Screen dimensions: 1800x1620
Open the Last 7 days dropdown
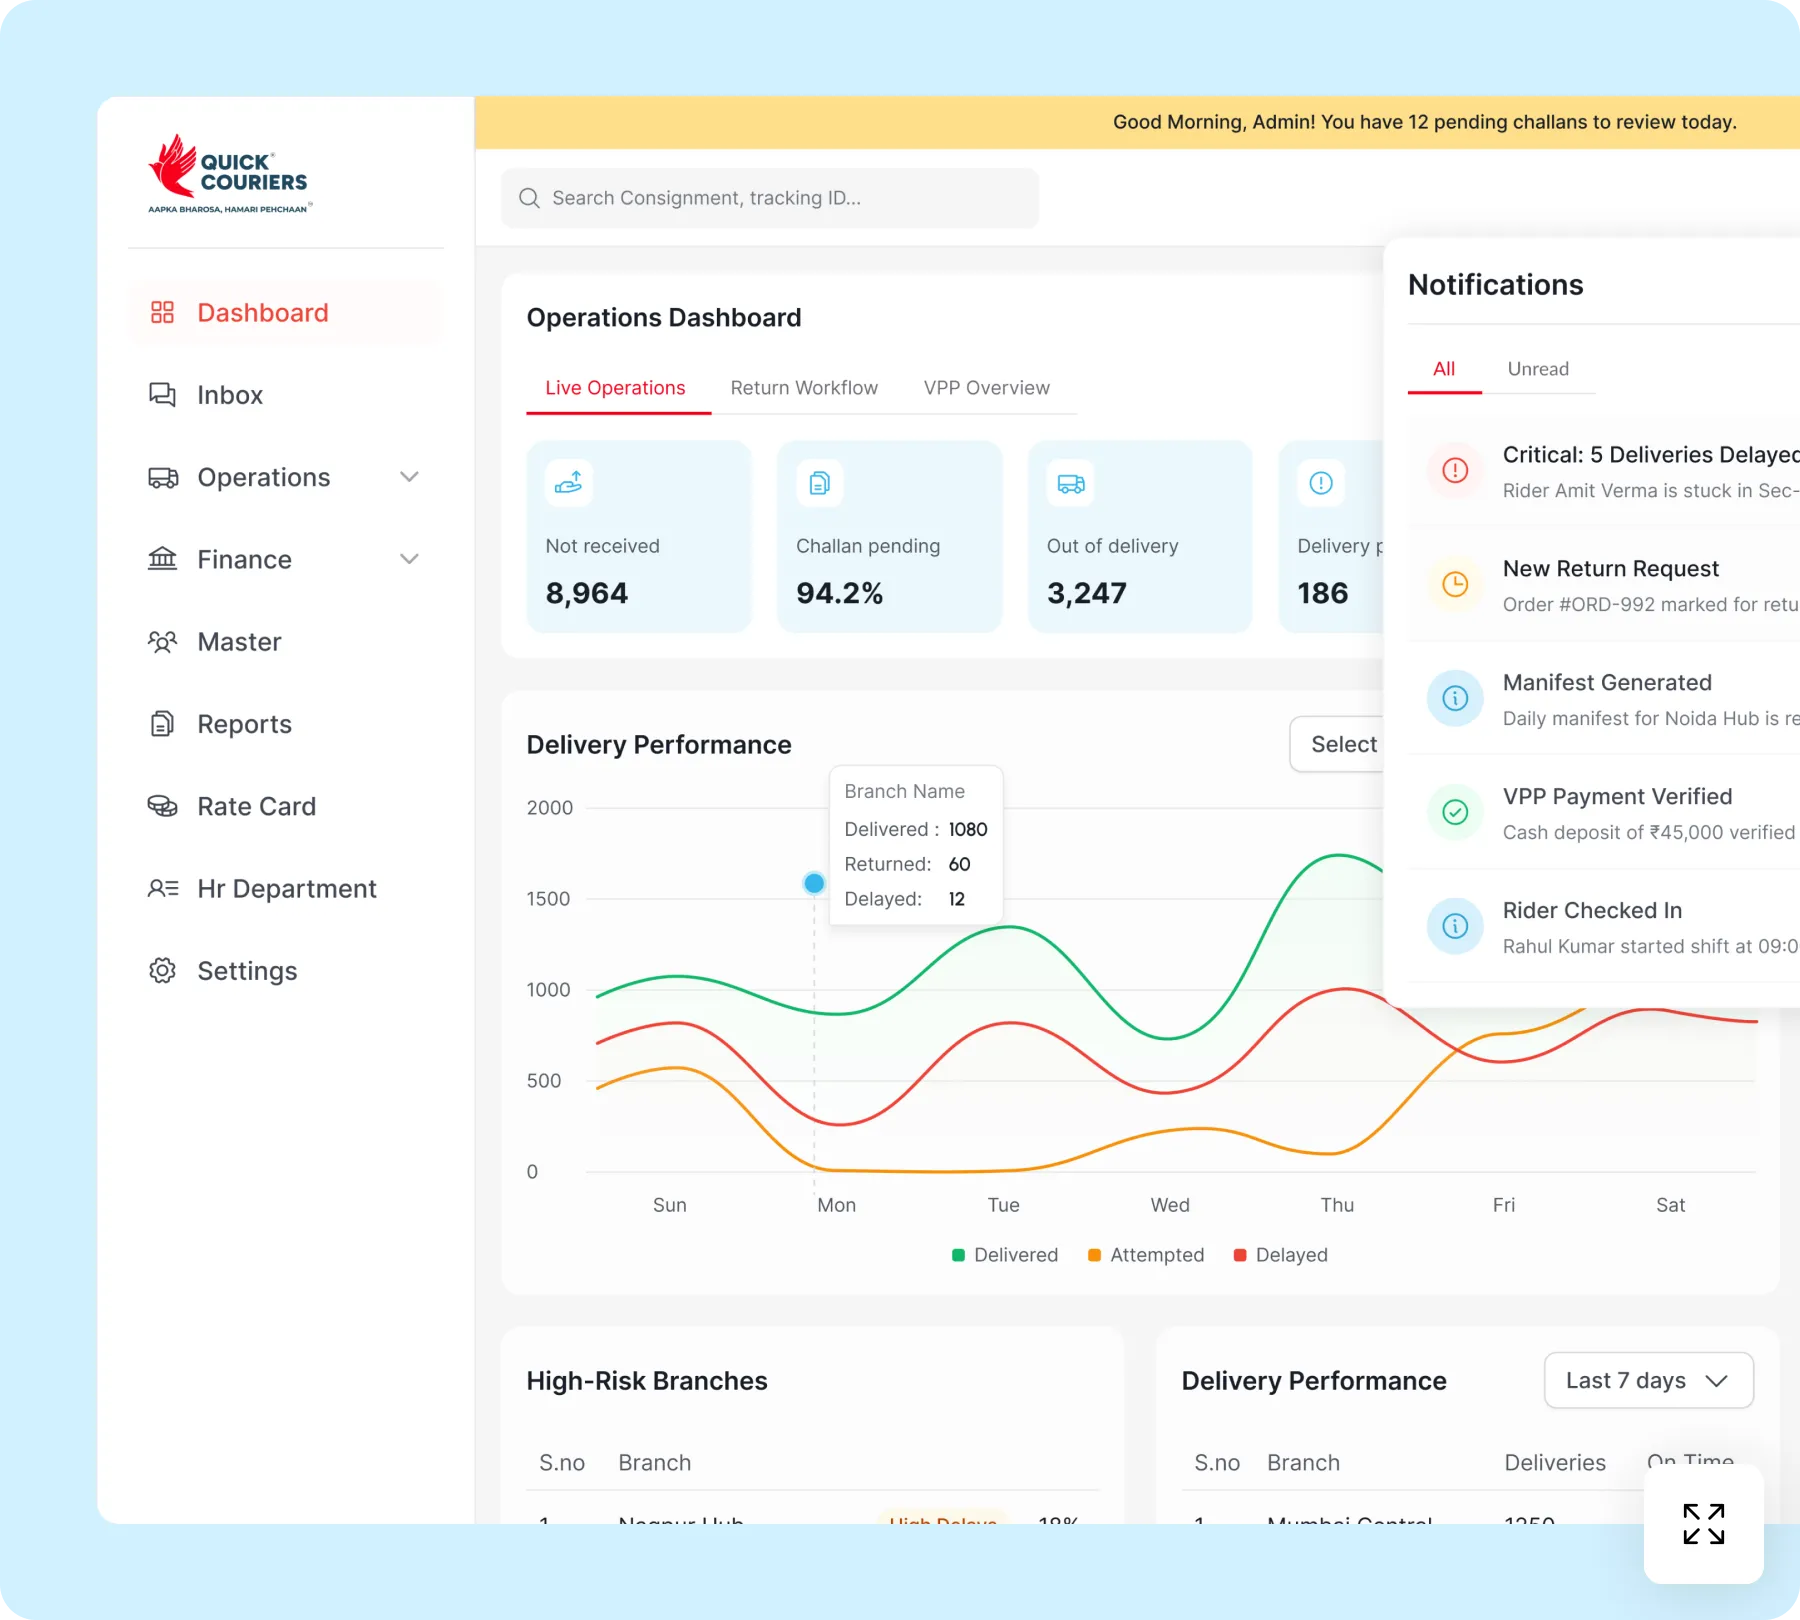[1648, 1381]
